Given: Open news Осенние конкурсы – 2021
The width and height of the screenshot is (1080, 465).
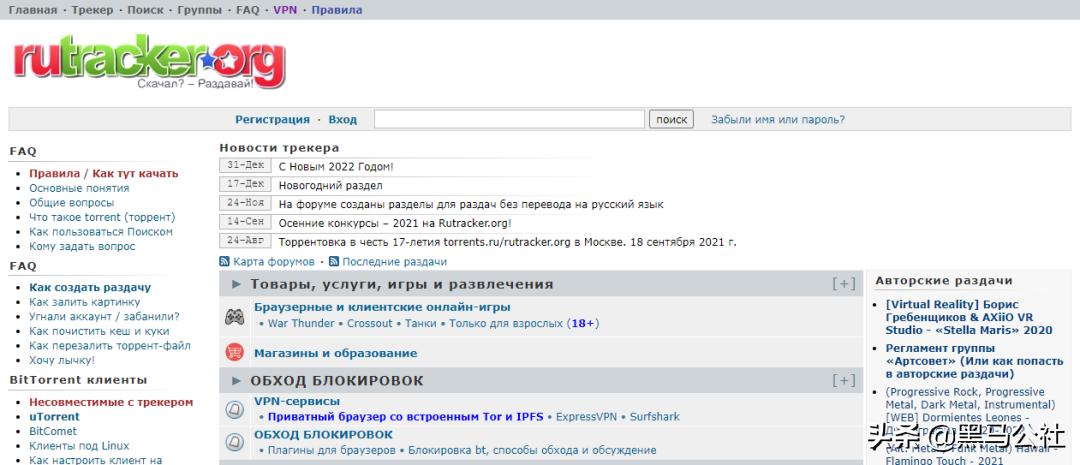Looking at the screenshot, I should (x=395, y=223).
